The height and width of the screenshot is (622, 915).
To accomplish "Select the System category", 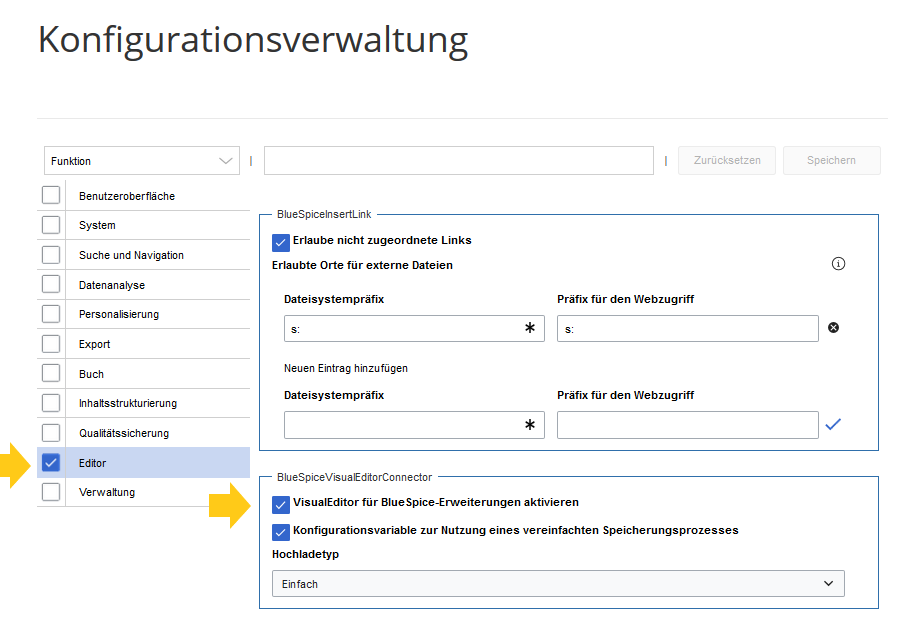I will [x=97, y=225].
